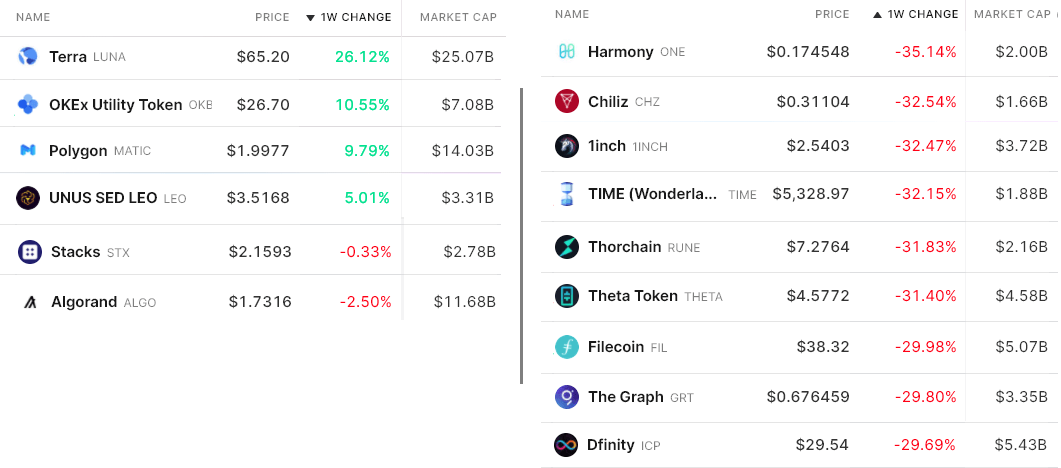The image size is (1061, 468).
Task: Click the Stacks STX coin icon
Action: (30, 252)
